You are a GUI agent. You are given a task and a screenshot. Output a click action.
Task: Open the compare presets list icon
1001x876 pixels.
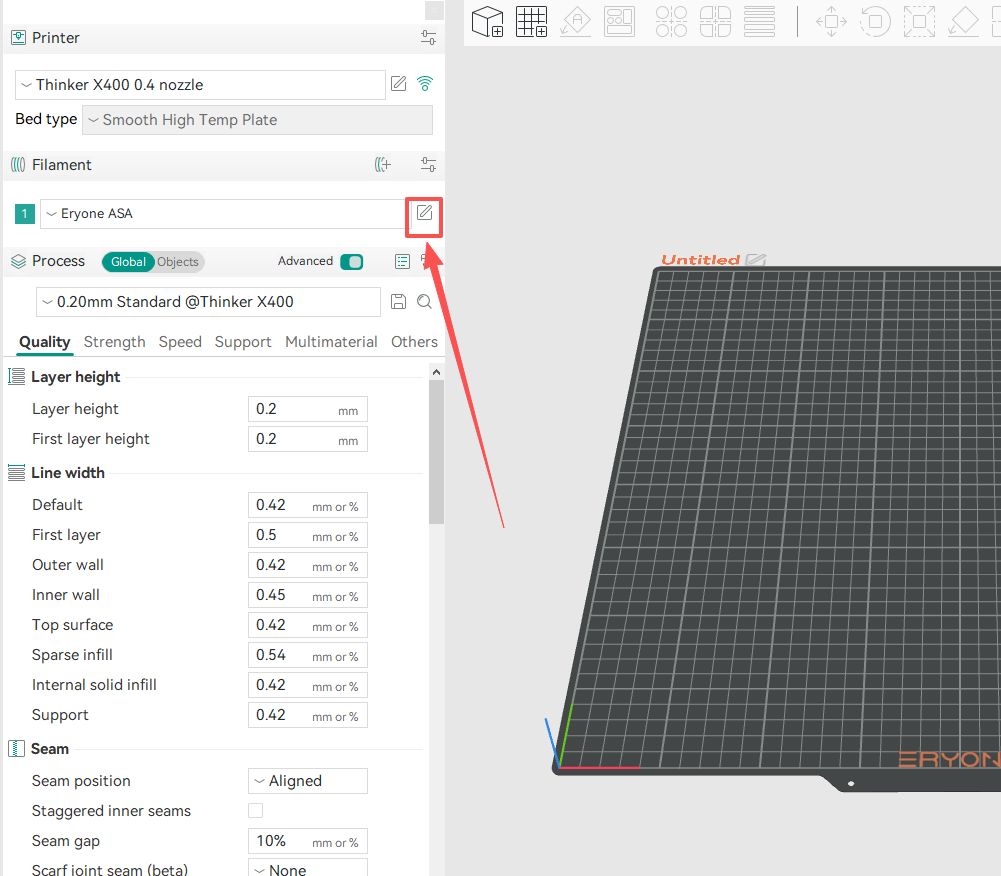402,262
